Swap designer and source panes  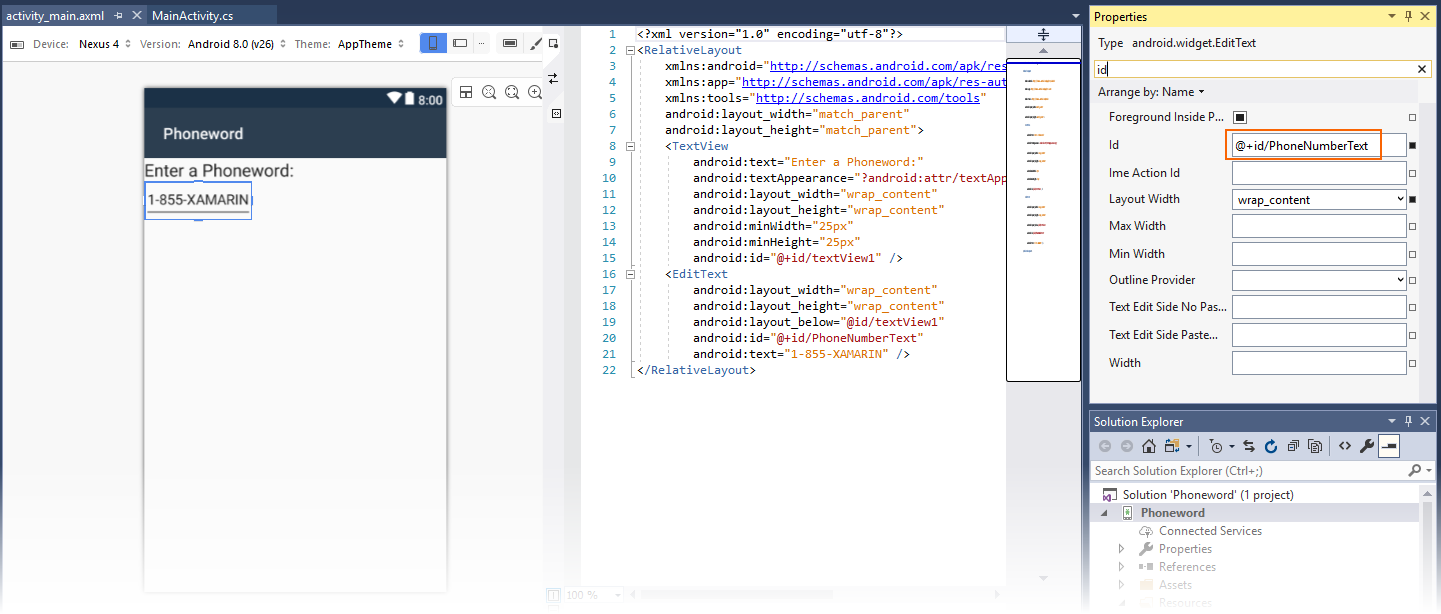tap(552, 78)
